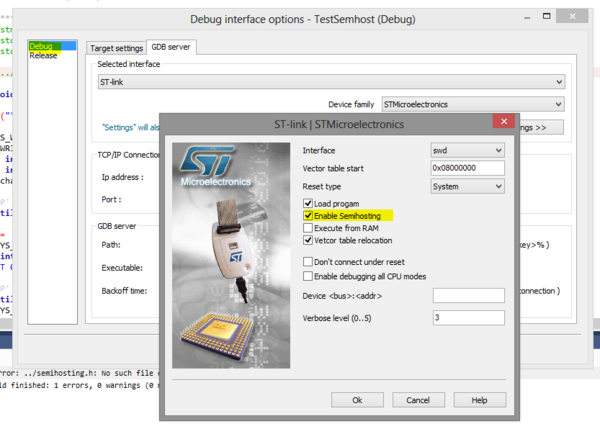
Task: Focus the Verbose level input field
Action: point(467,317)
